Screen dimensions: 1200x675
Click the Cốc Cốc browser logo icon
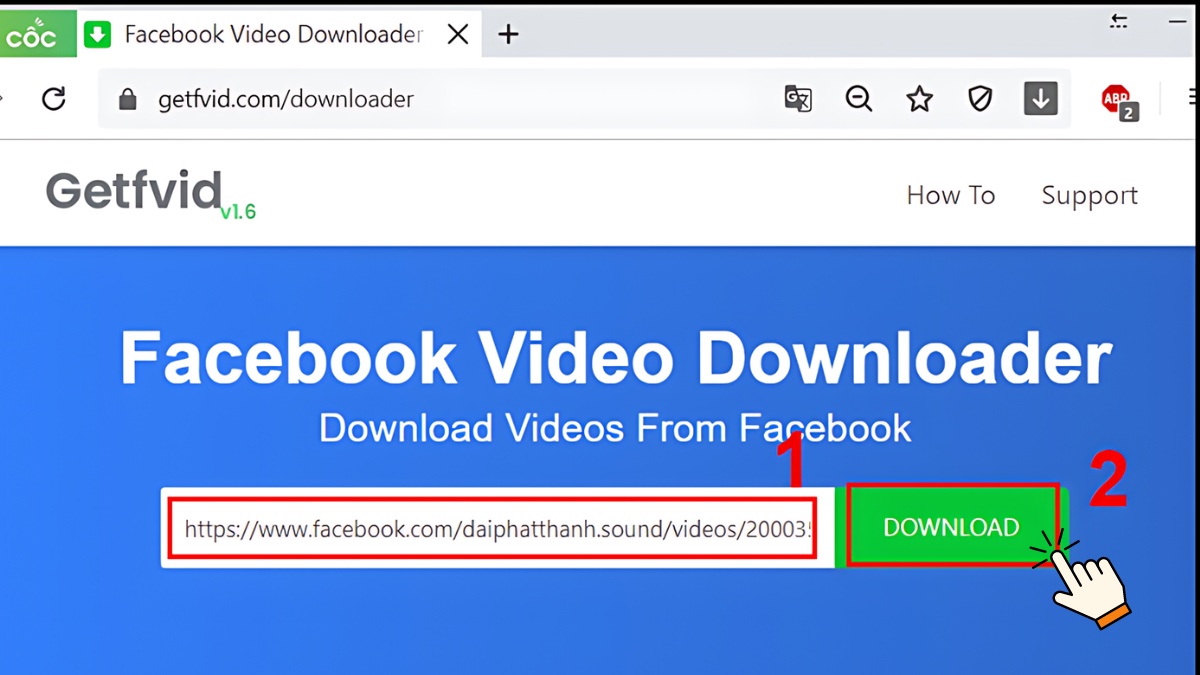pos(38,32)
